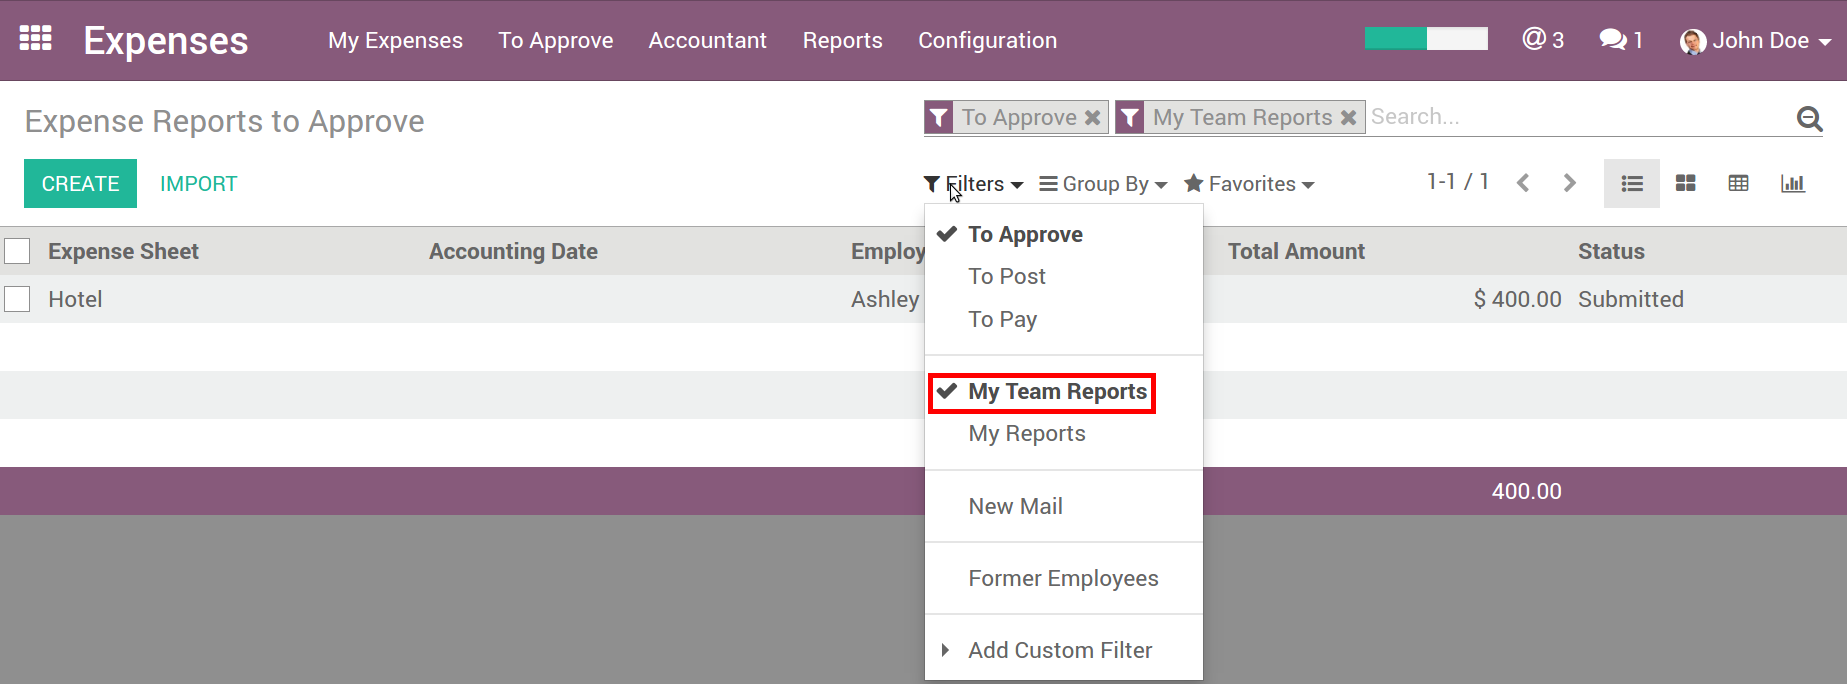Open the apps grid menu icon
The image size is (1847, 684).
pos(36,39)
